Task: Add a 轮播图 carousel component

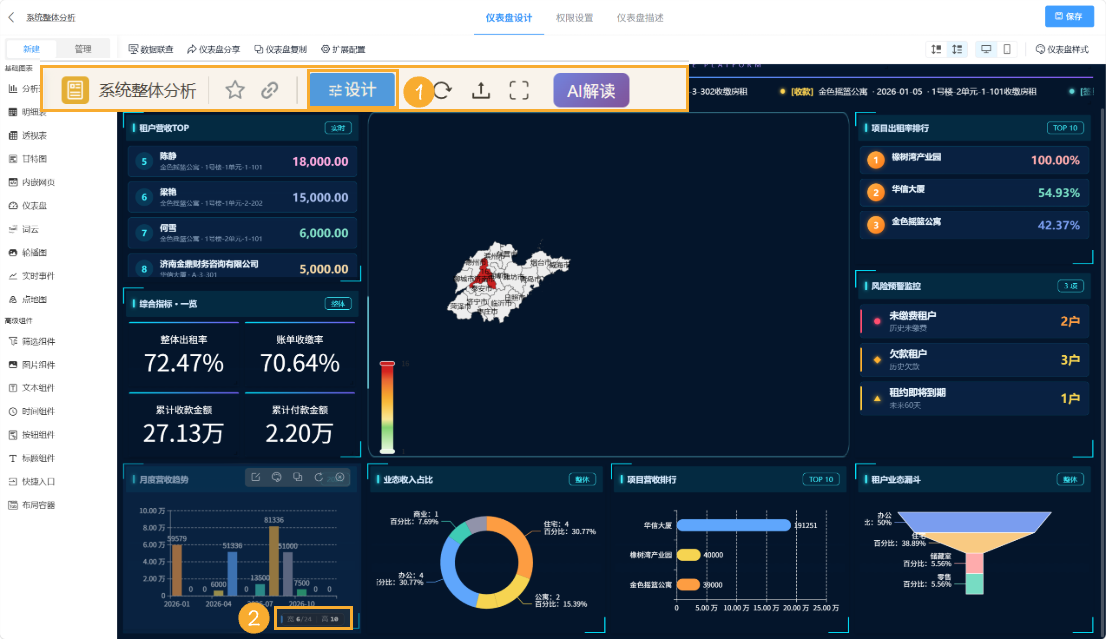Action: point(28,252)
